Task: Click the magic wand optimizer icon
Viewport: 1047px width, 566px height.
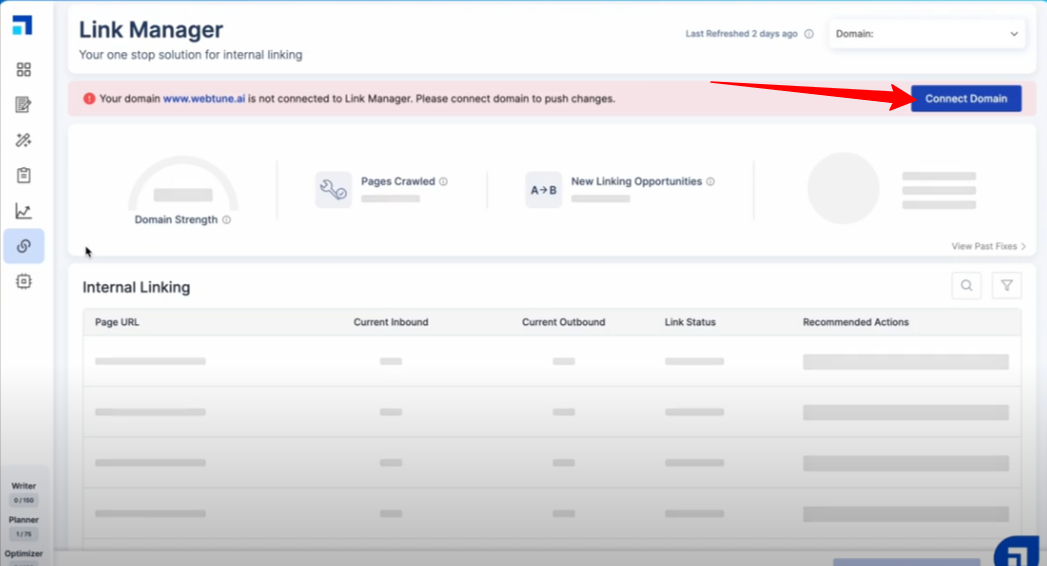Action: pyautogui.click(x=24, y=140)
